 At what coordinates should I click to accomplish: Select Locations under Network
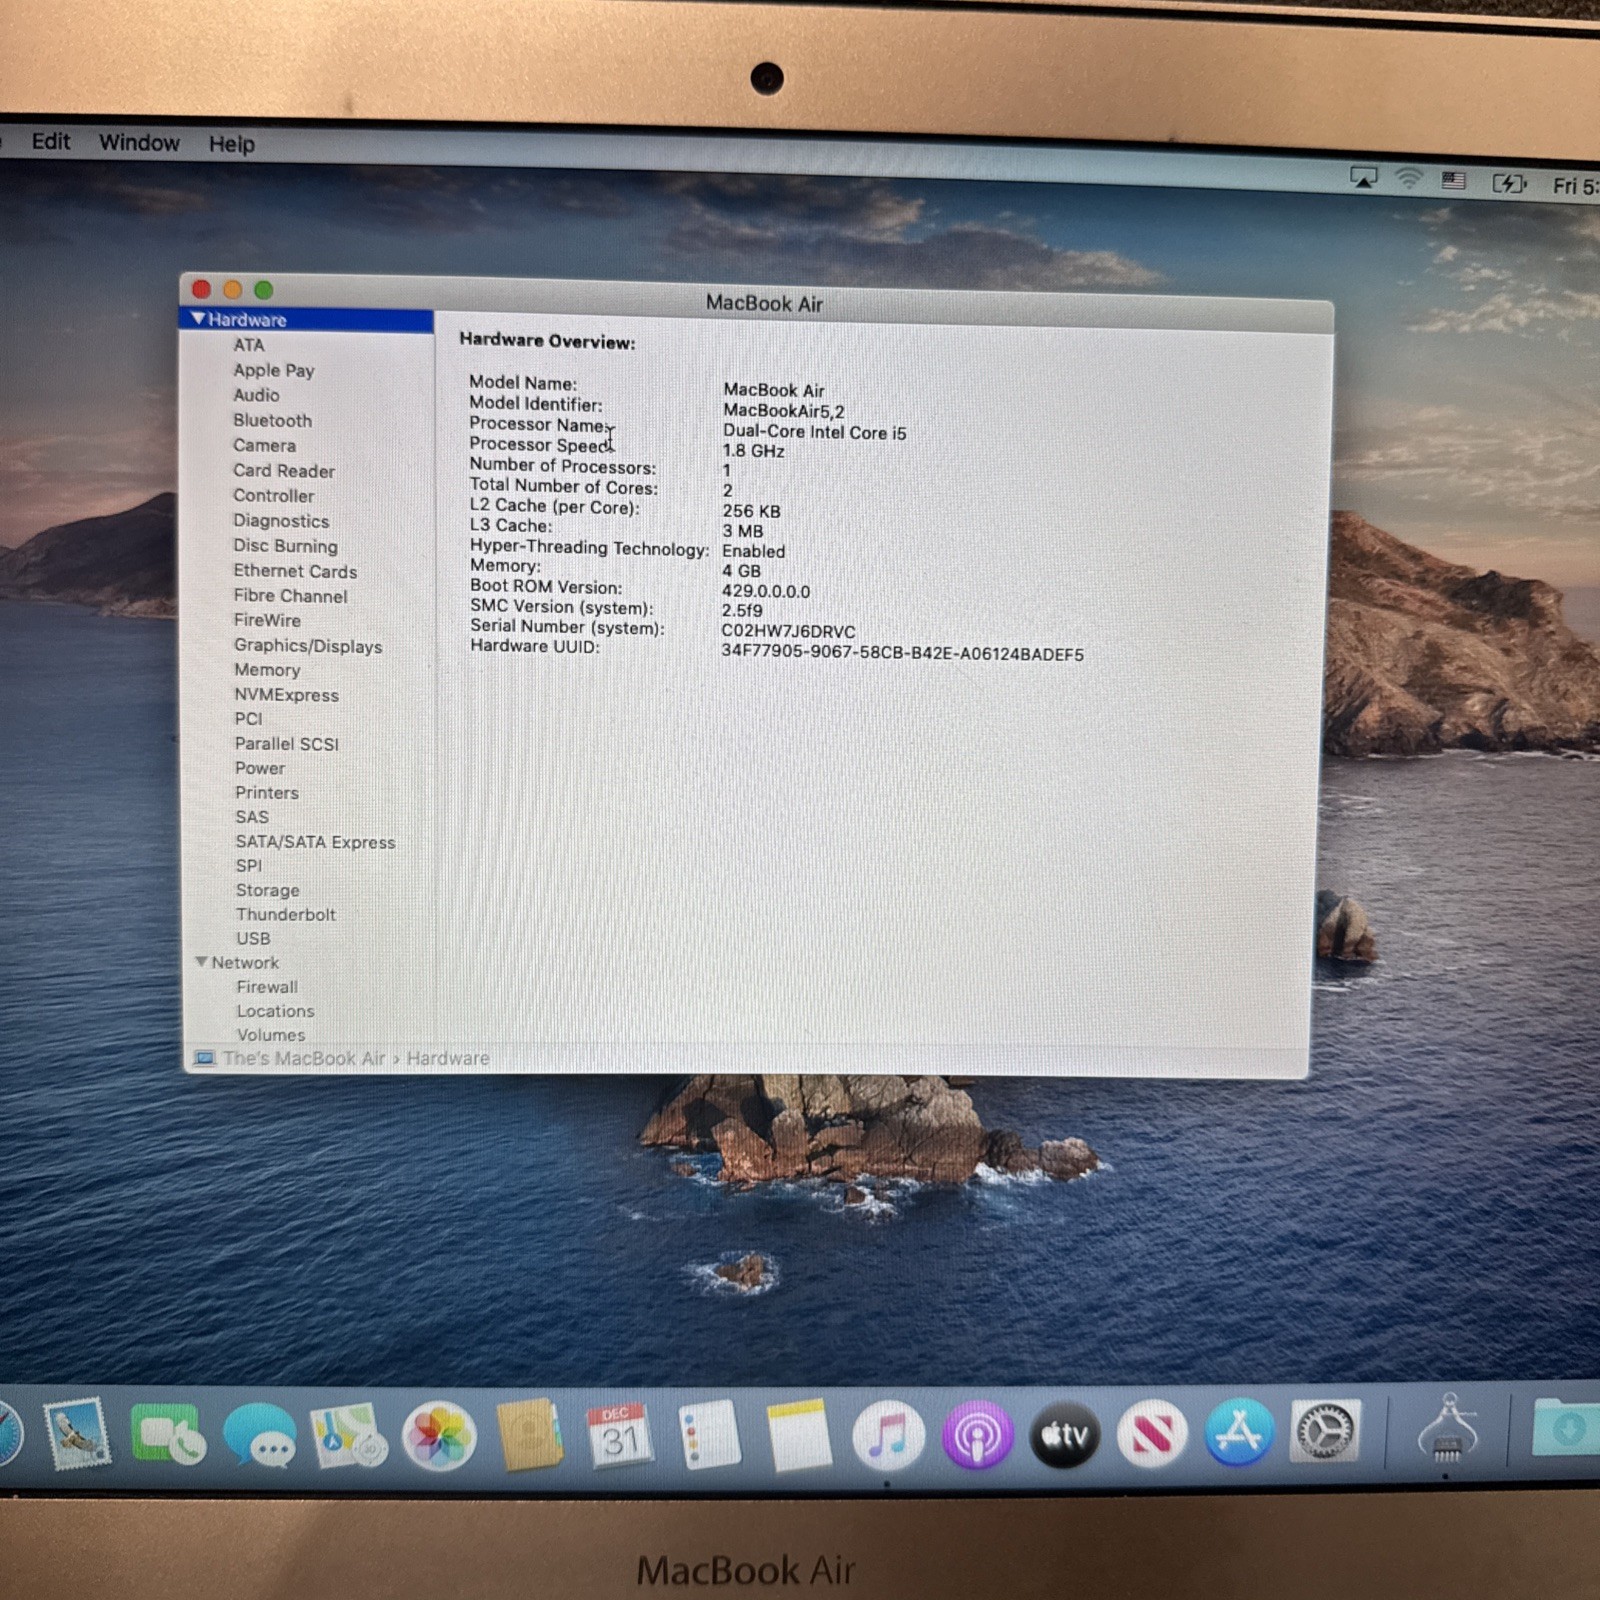275,1011
